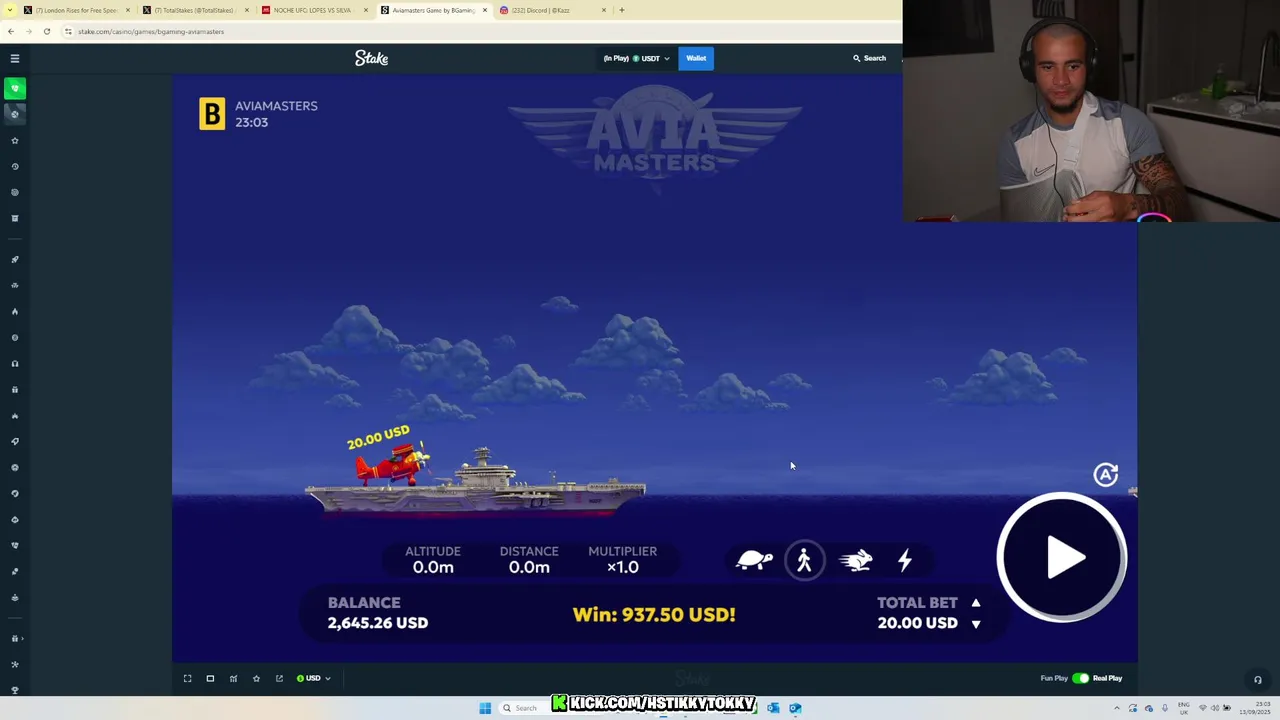Viewport: 1280px width, 720px height.
Task: Reload the page
Action: [x=46, y=31]
